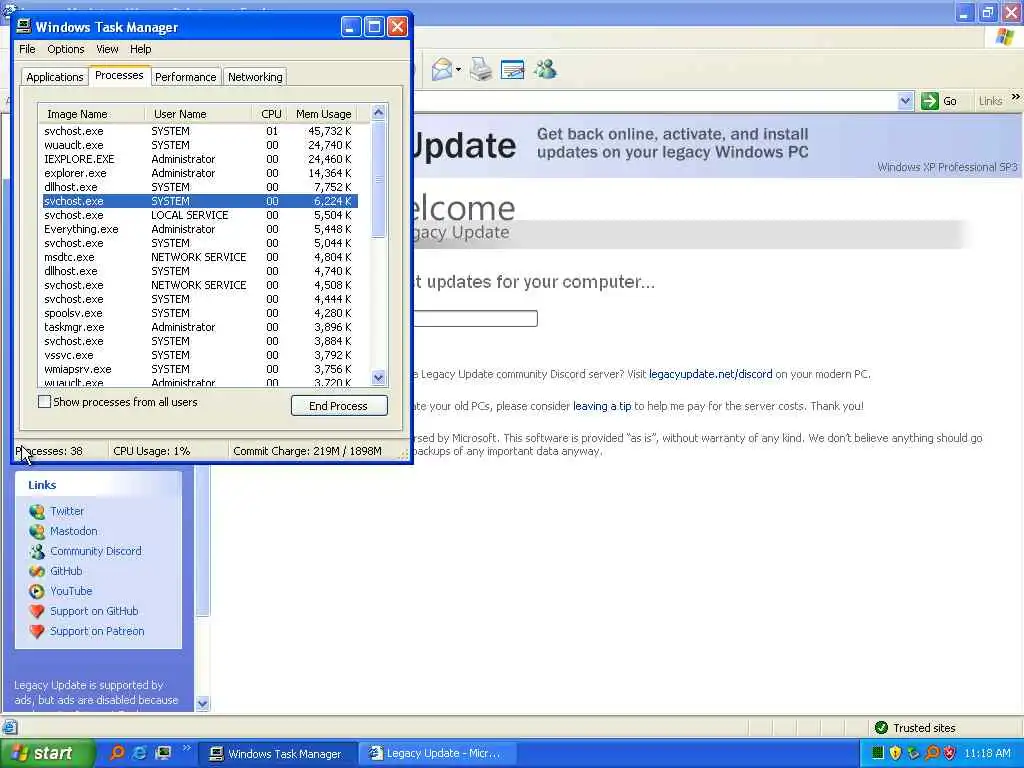Select the svchost.exe LOCAL SERVICE row
The image size is (1024, 768).
pos(200,215)
